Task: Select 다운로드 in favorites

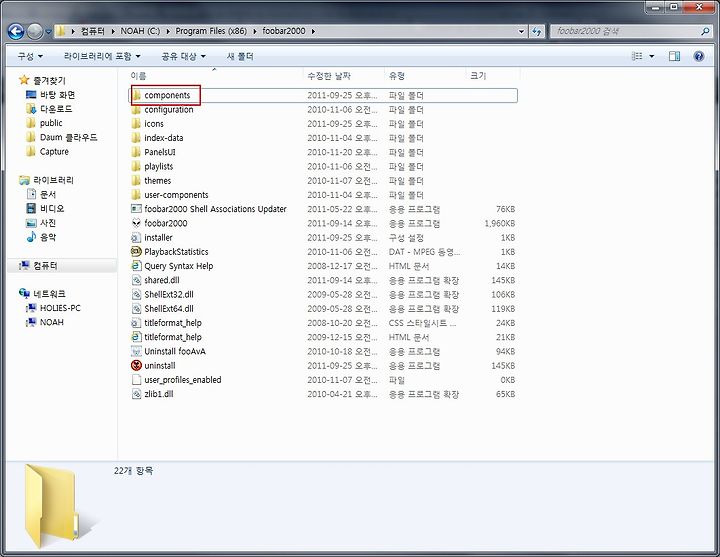Action: (x=49, y=109)
